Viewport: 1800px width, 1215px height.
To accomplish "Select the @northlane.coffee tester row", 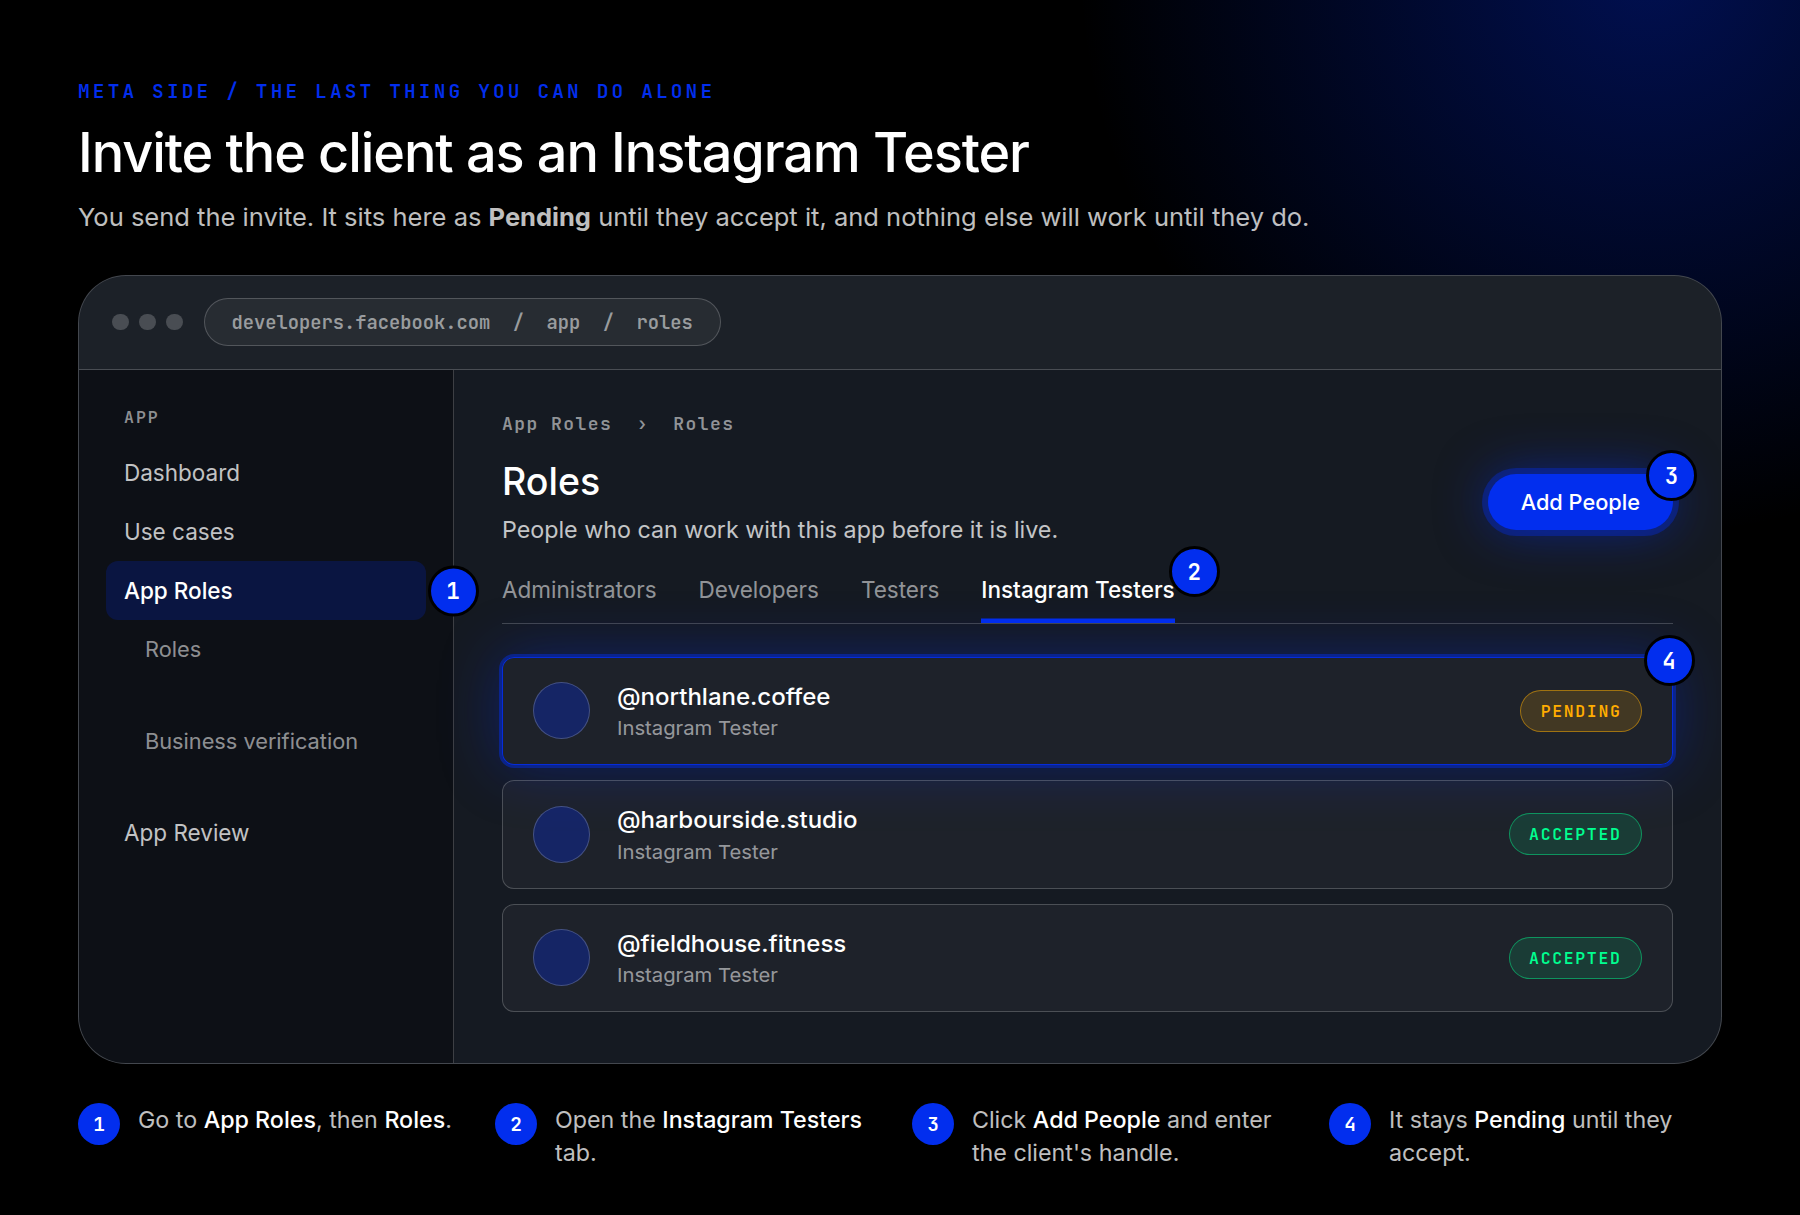I will coord(1087,711).
